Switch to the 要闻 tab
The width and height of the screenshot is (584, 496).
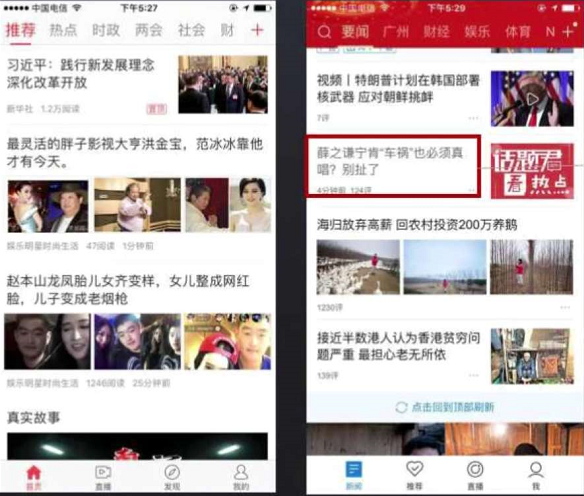pos(355,32)
